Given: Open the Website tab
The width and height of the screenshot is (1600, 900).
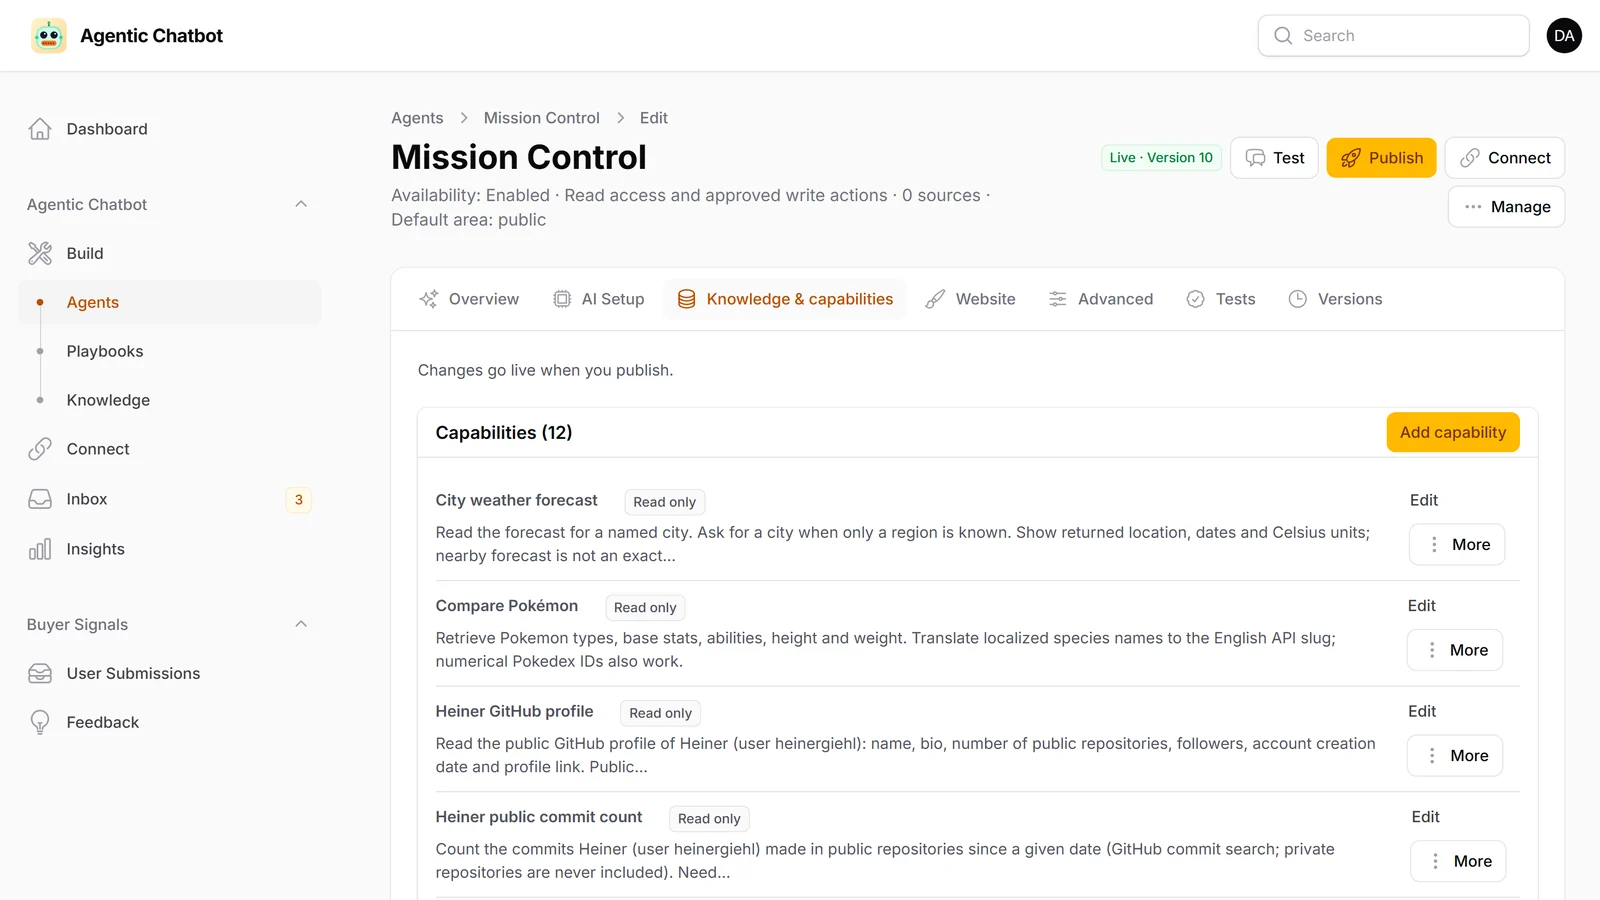Looking at the screenshot, I should 971,299.
